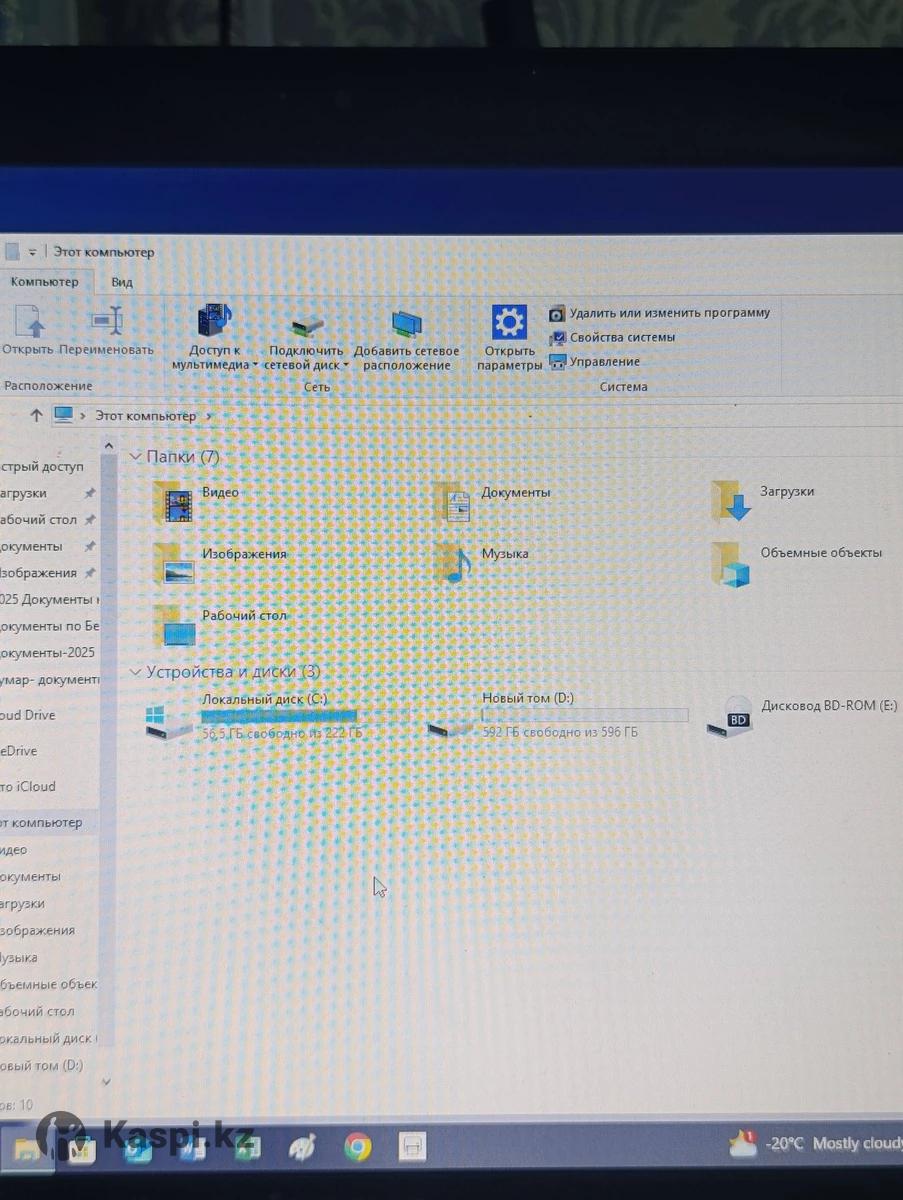Switch to the Компьютер ribbon tab
Image resolution: width=903 pixels, height=1200 pixels.
point(44,282)
